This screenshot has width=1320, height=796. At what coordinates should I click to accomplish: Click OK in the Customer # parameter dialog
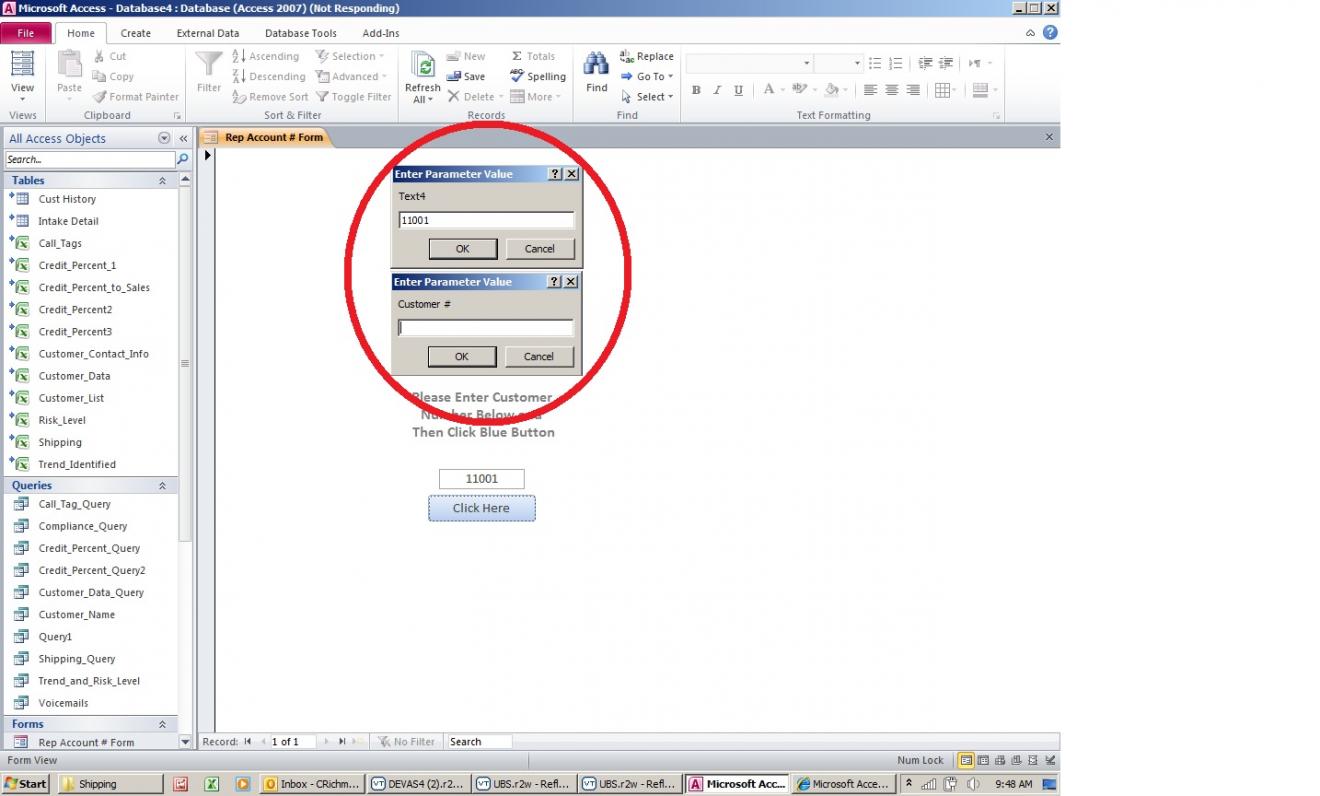[x=461, y=357]
